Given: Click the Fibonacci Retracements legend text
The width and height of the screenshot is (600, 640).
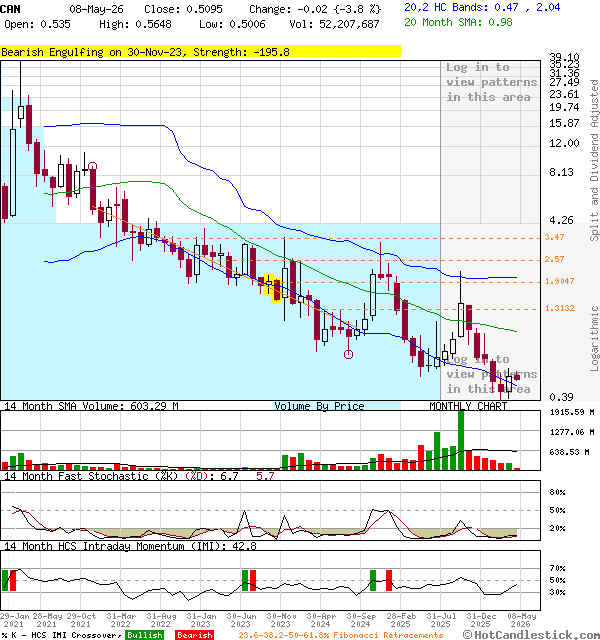Looking at the screenshot, I should (341, 635).
